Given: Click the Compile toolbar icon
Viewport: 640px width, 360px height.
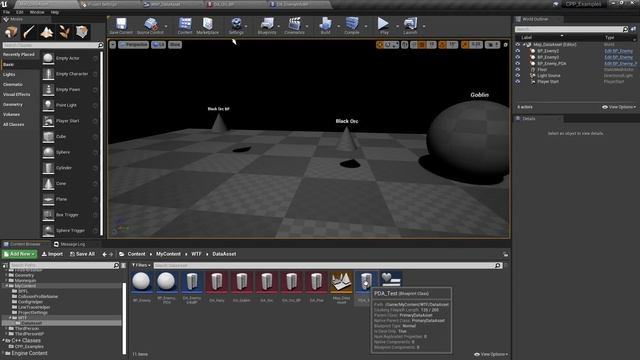Looking at the screenshot, I should (x=352, y=26).
